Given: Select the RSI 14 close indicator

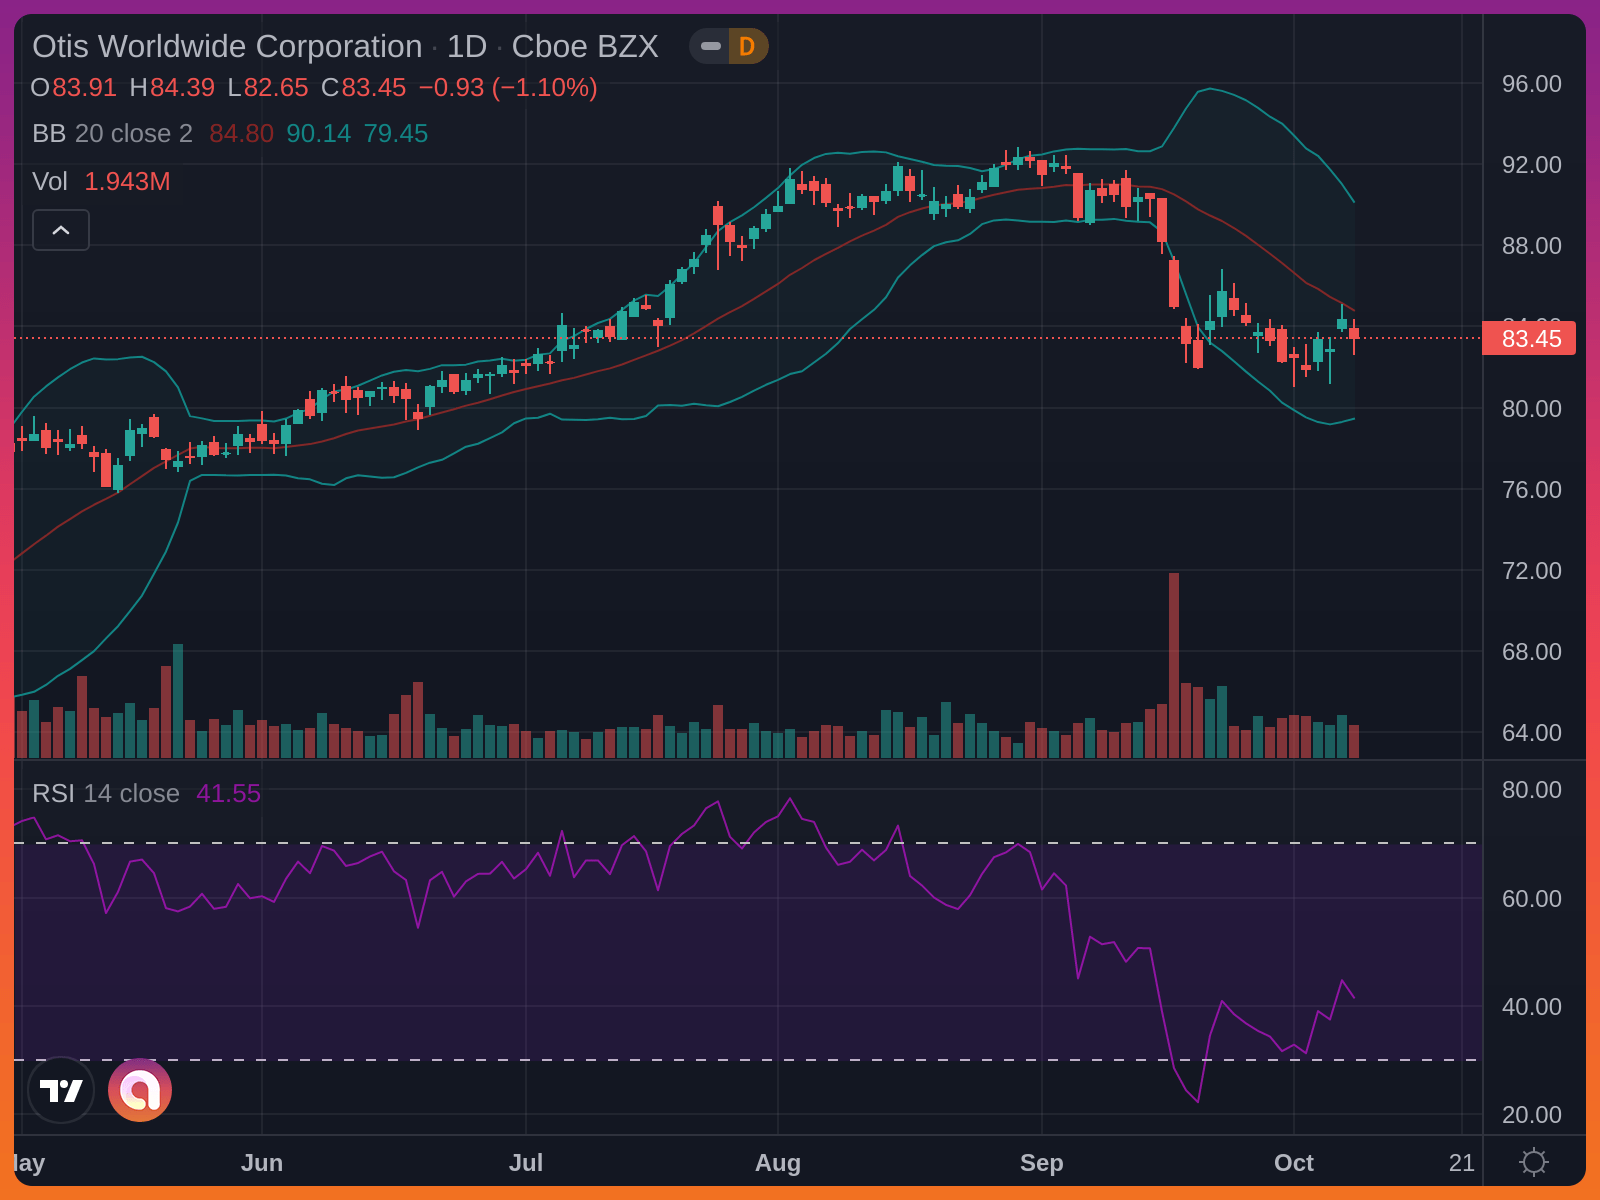Looking at the screenshot, I should click(106, 793).
